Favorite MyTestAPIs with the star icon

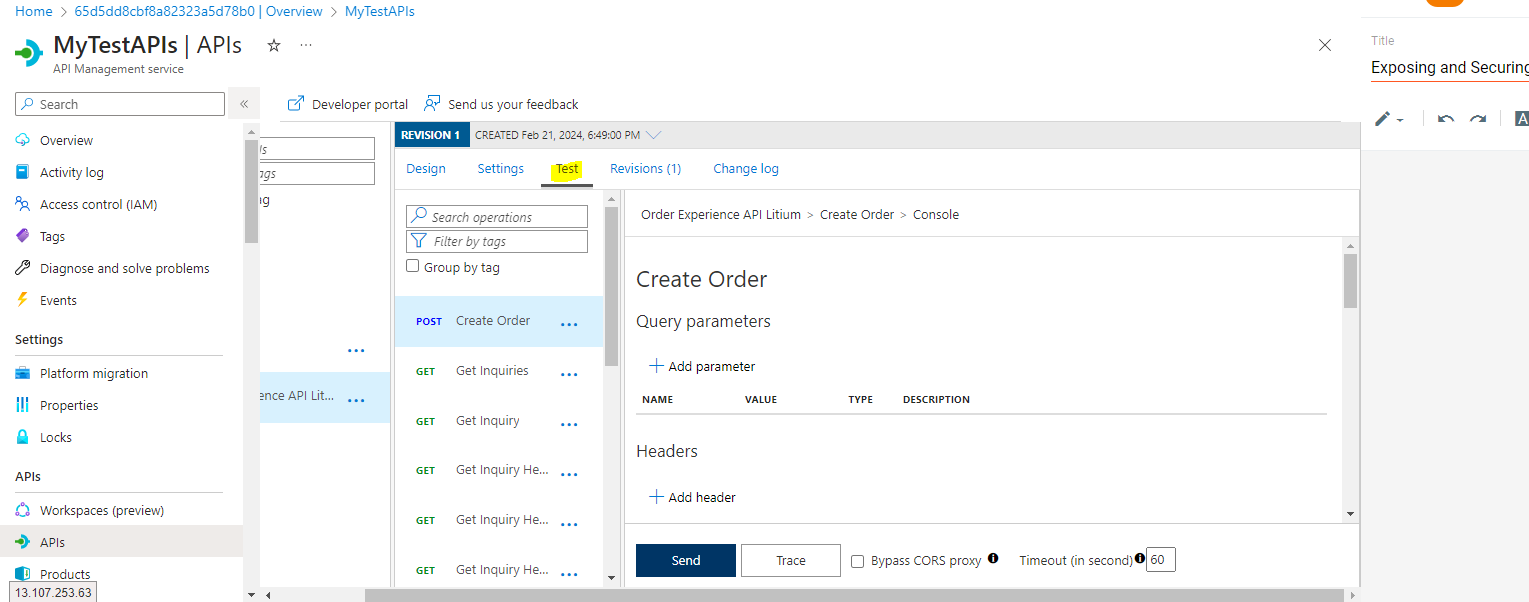(x=274, y=45)
